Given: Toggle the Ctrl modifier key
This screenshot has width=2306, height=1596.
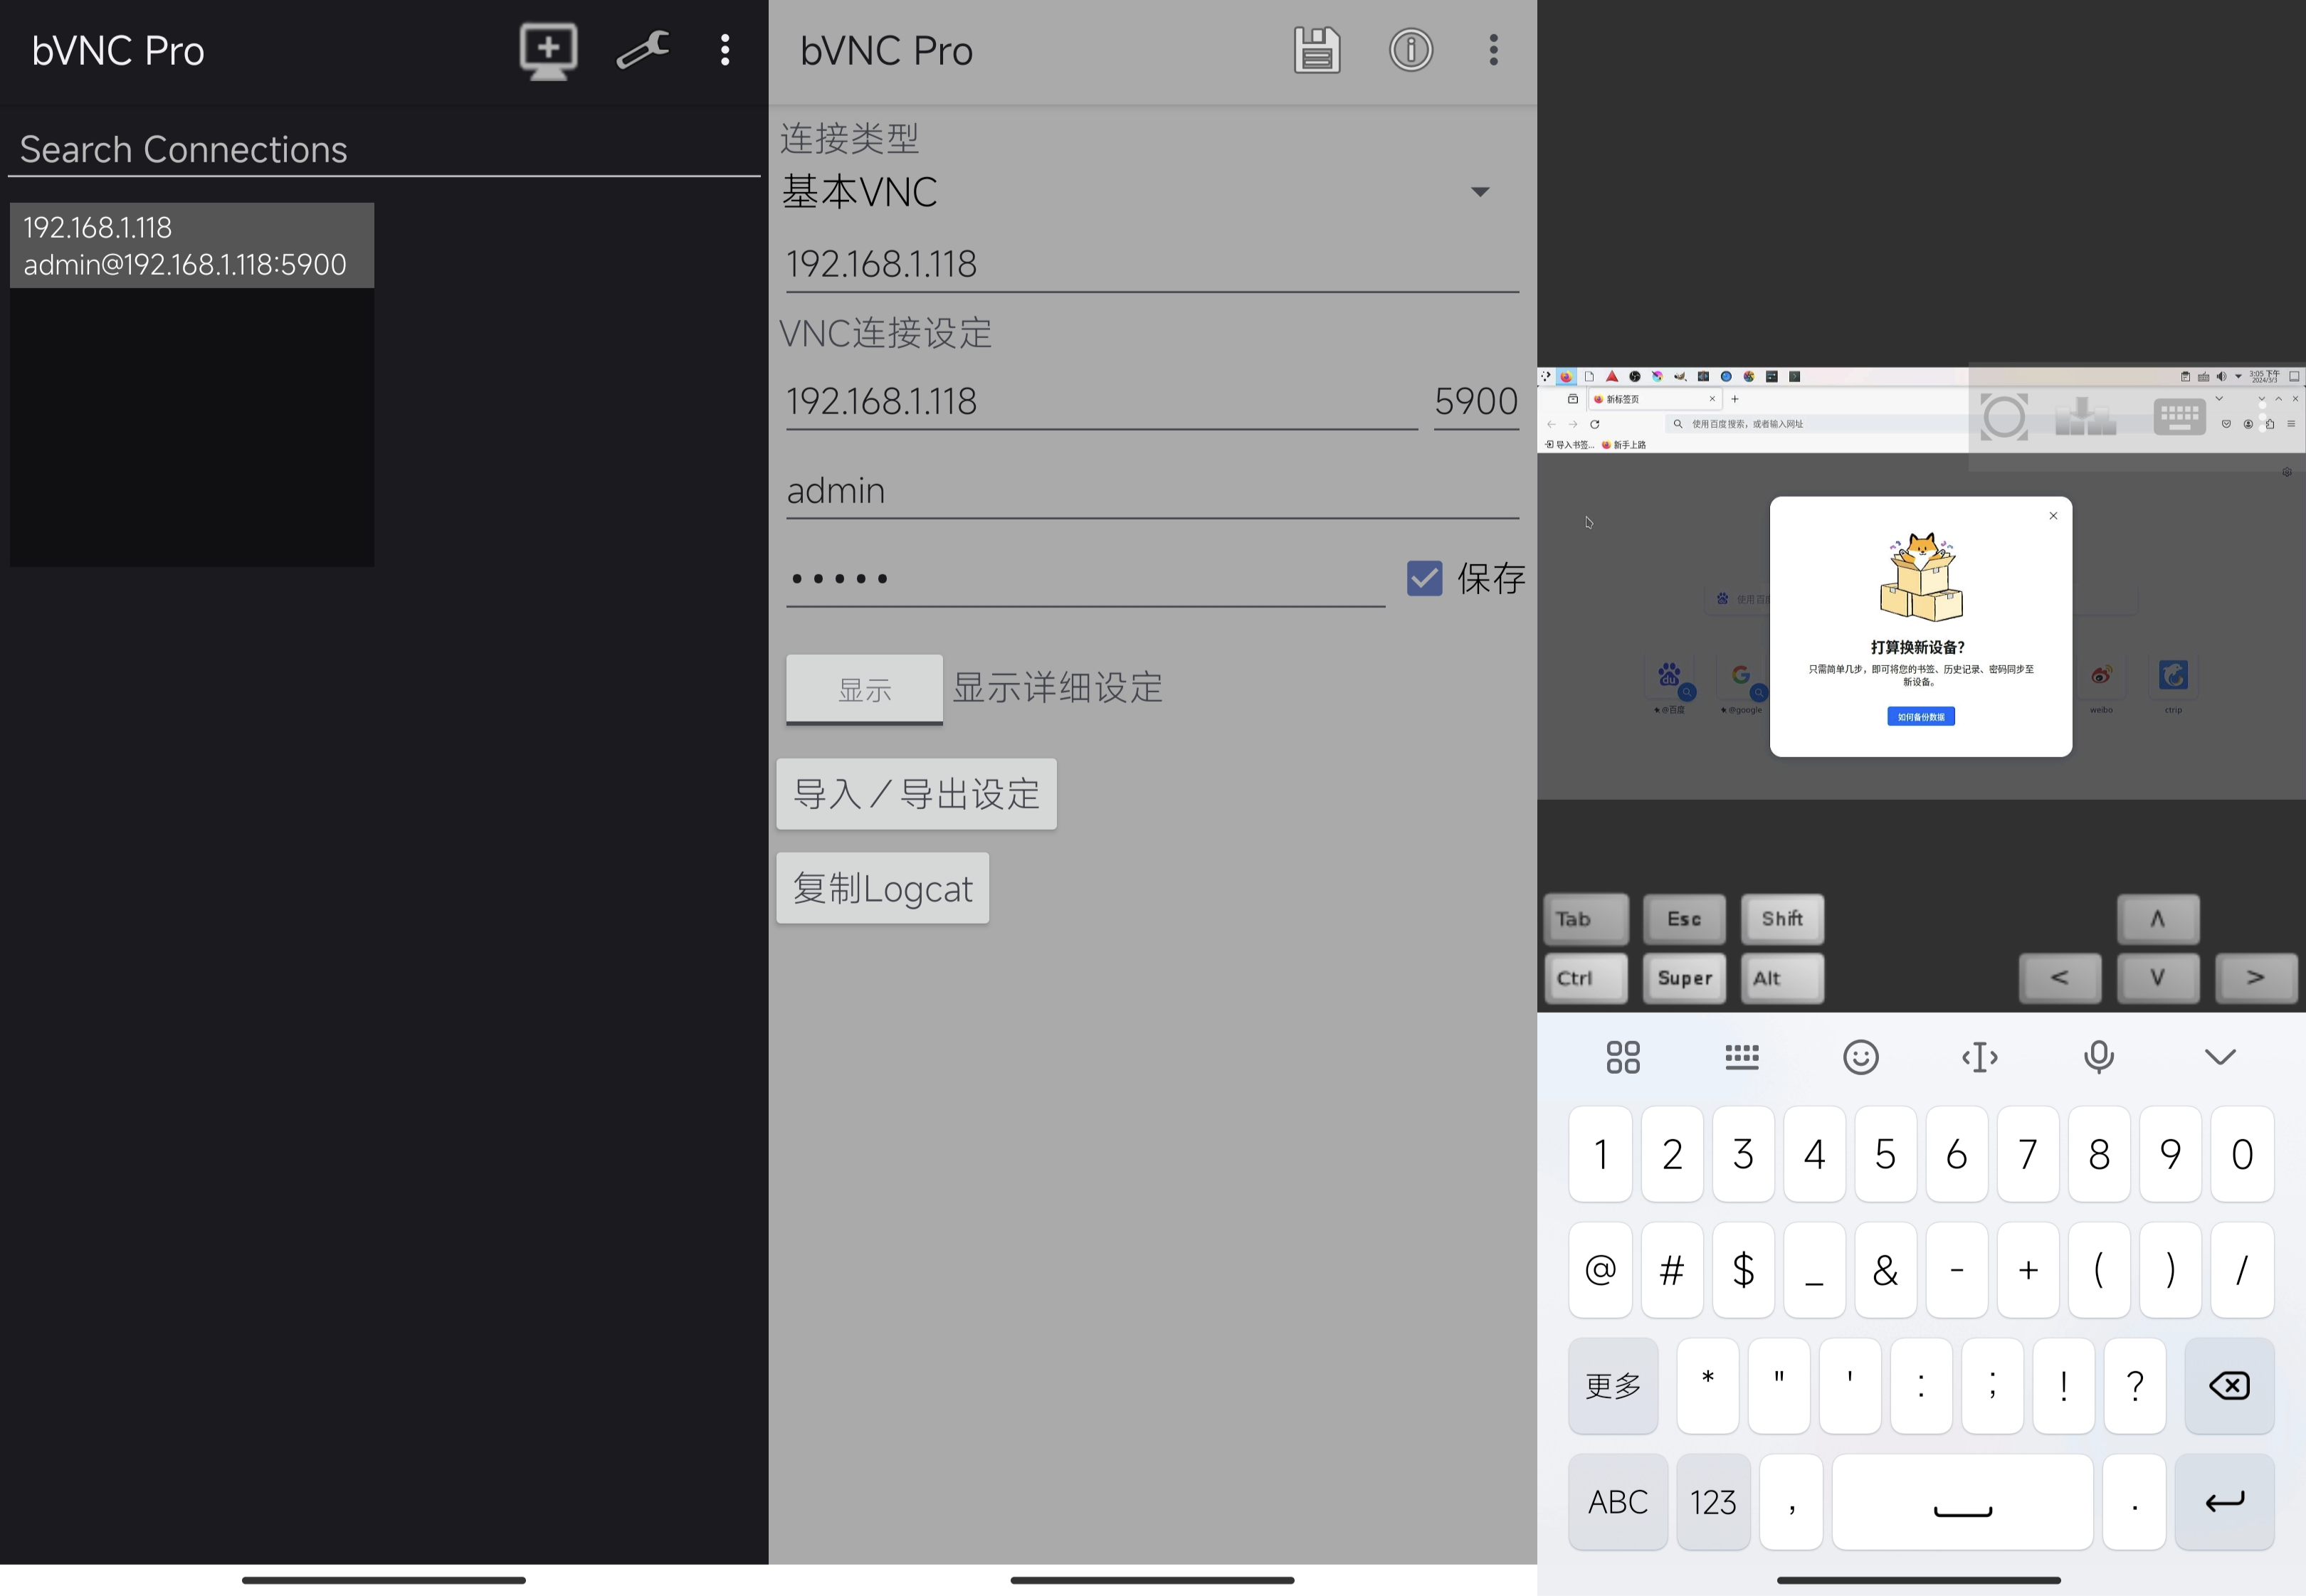Looking at the screenshot, I should [1585, 978].
